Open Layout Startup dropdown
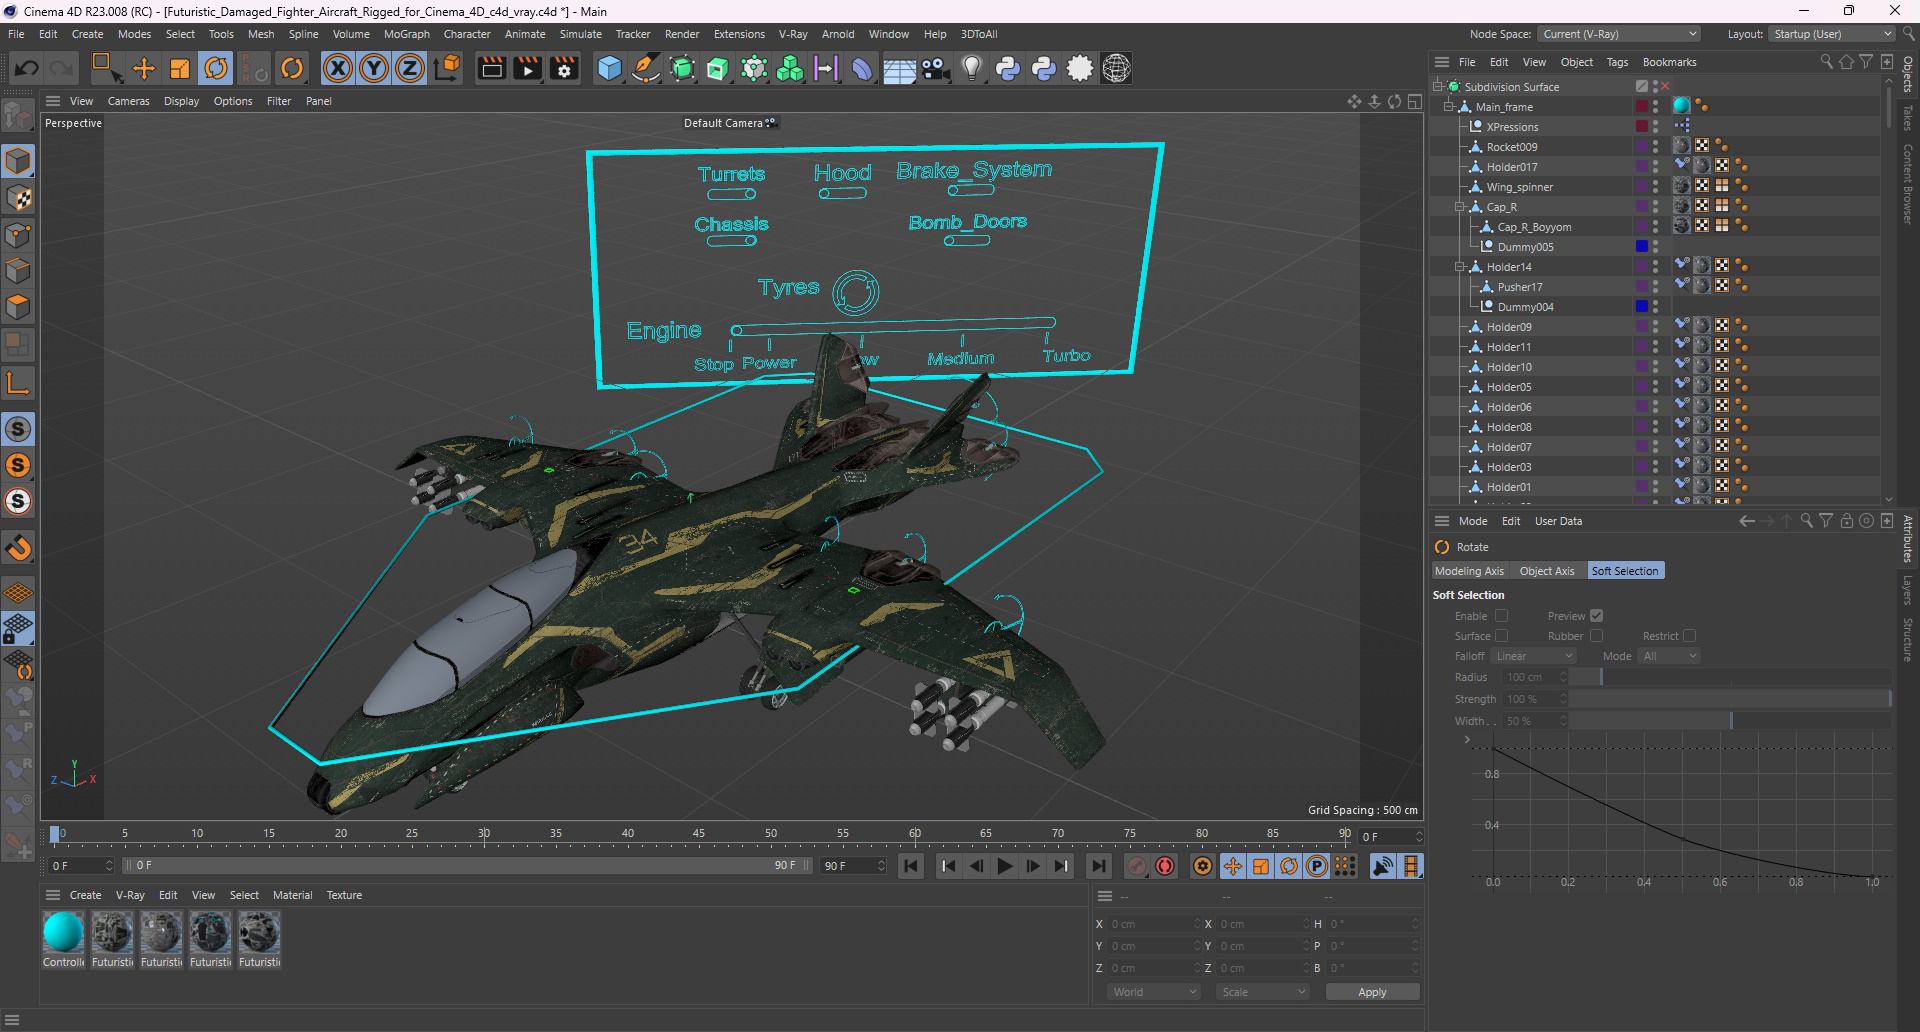1920x1032 pixels. [1832, 34]
